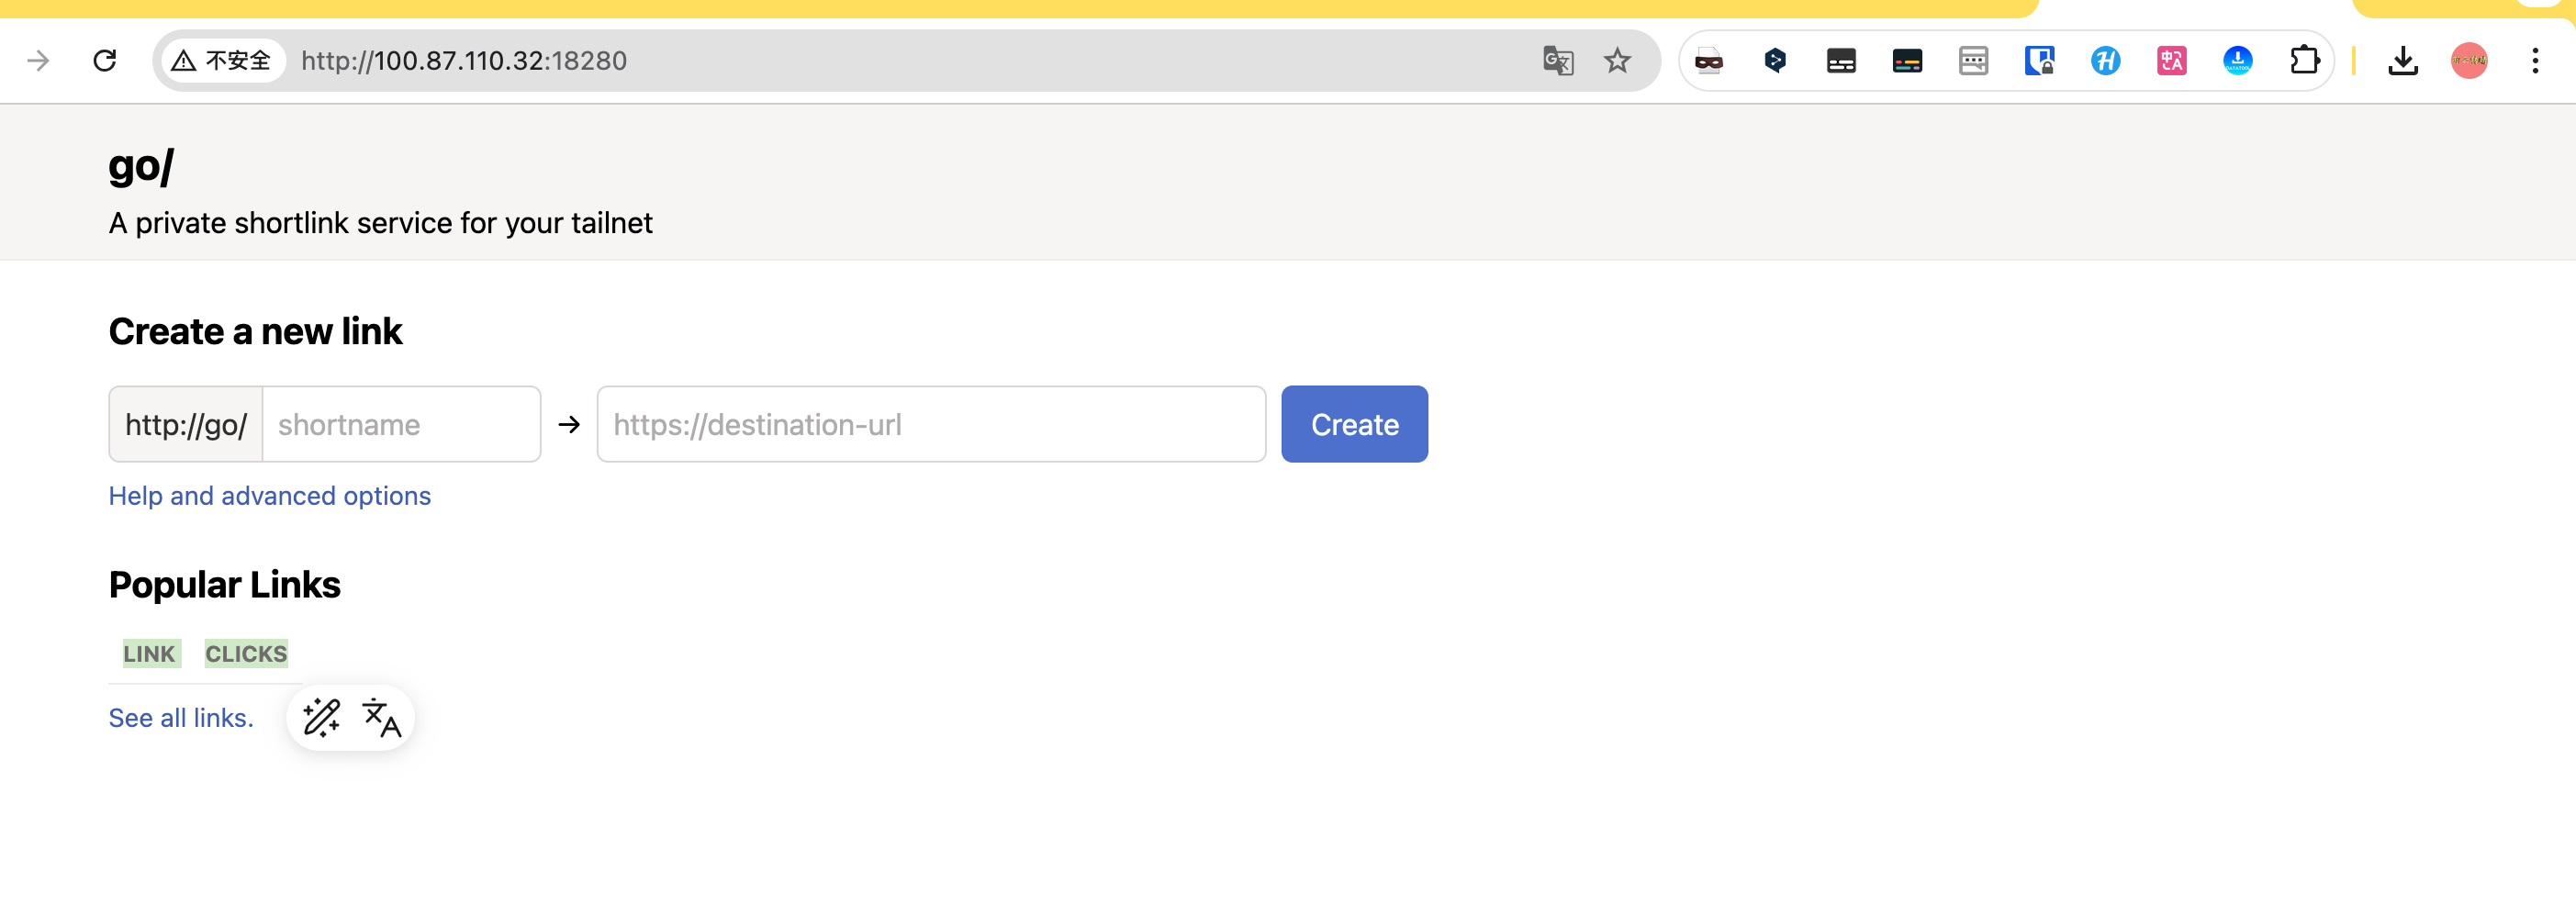Click the magic wand floating icon
Viewport: 2576px width, 905px height.
click(321, 717)
